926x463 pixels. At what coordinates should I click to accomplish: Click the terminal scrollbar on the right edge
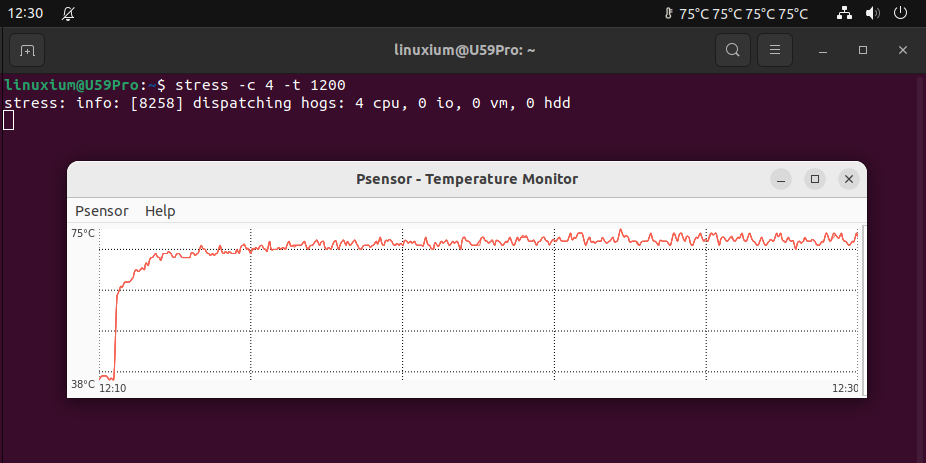pyautogui.click(x=920, y=269)
